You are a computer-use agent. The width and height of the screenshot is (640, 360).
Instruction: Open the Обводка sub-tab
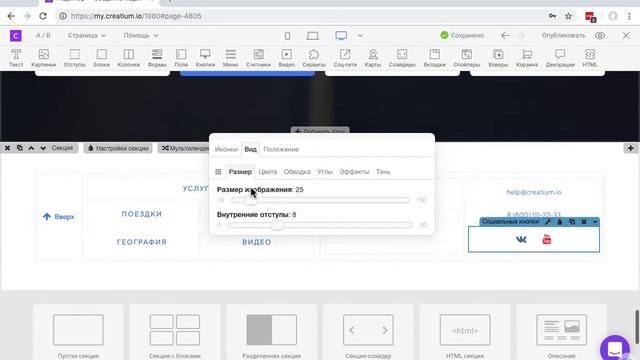pyautogui.click(x=297, y=172)
